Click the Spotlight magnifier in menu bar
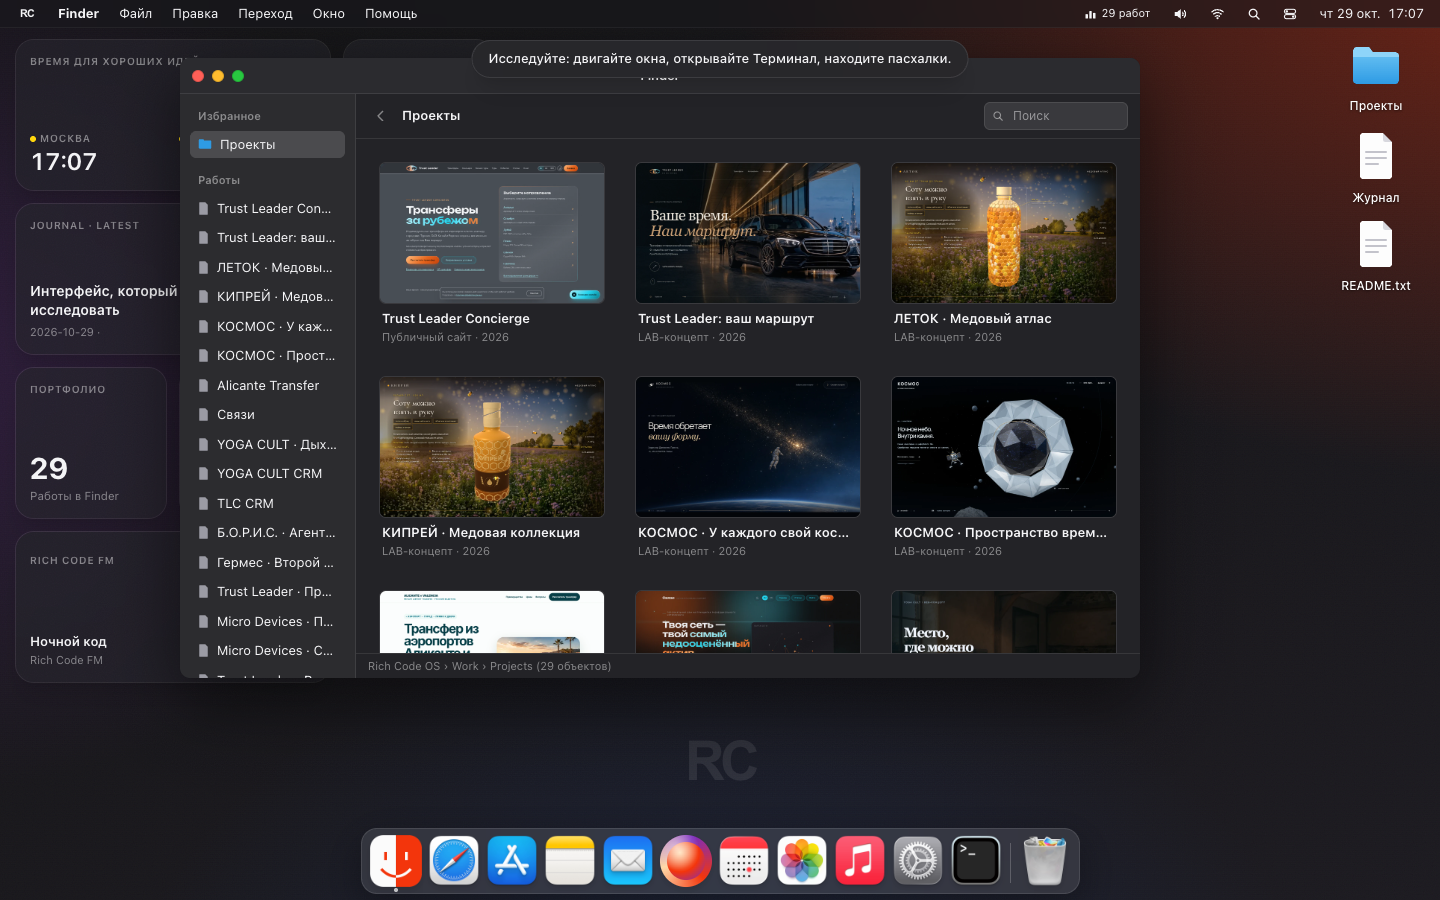Viewport: 1440px width, 900px height. pyautogui.click(x=1254, y=14)
